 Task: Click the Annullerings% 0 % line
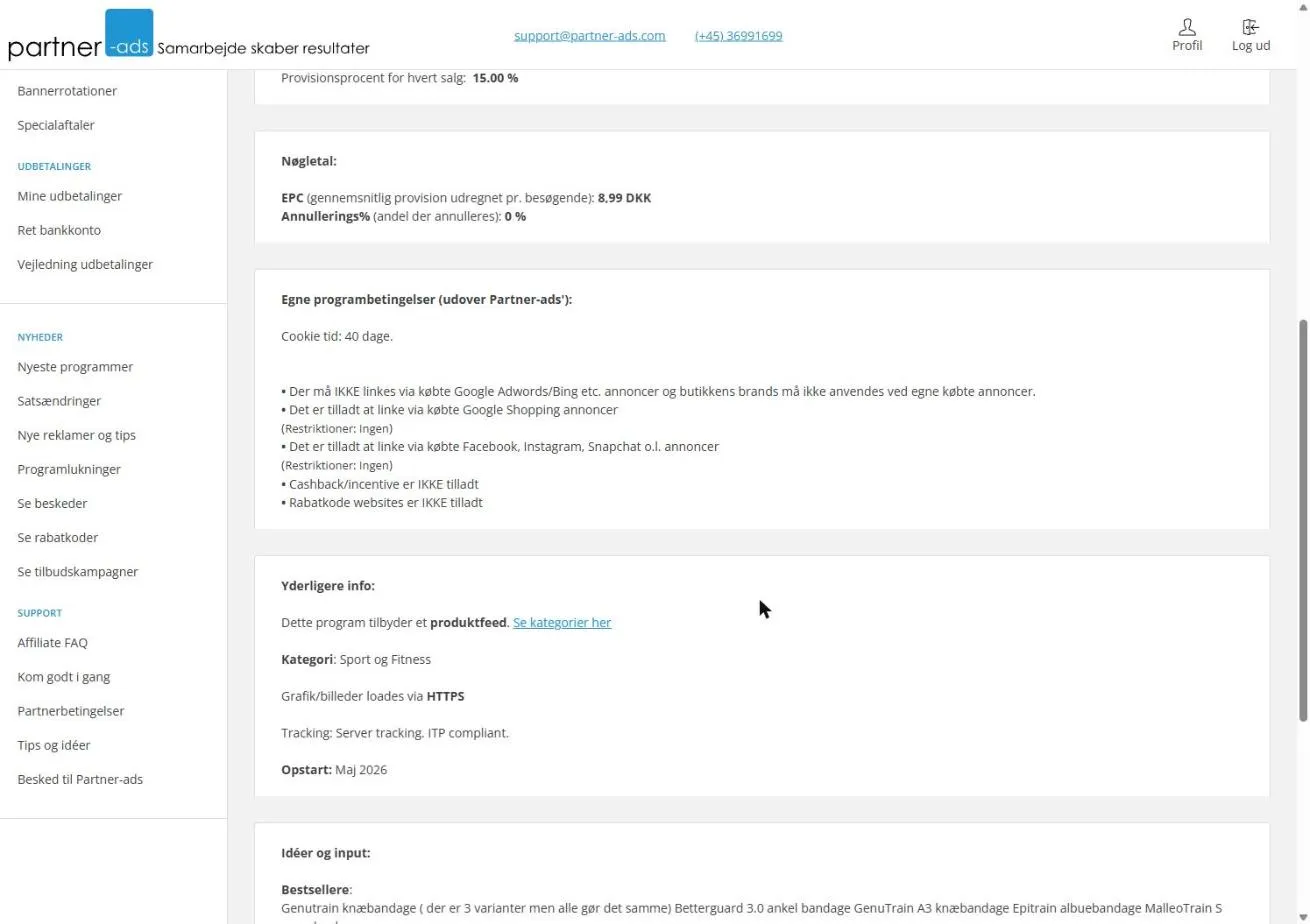pos(404,216)
